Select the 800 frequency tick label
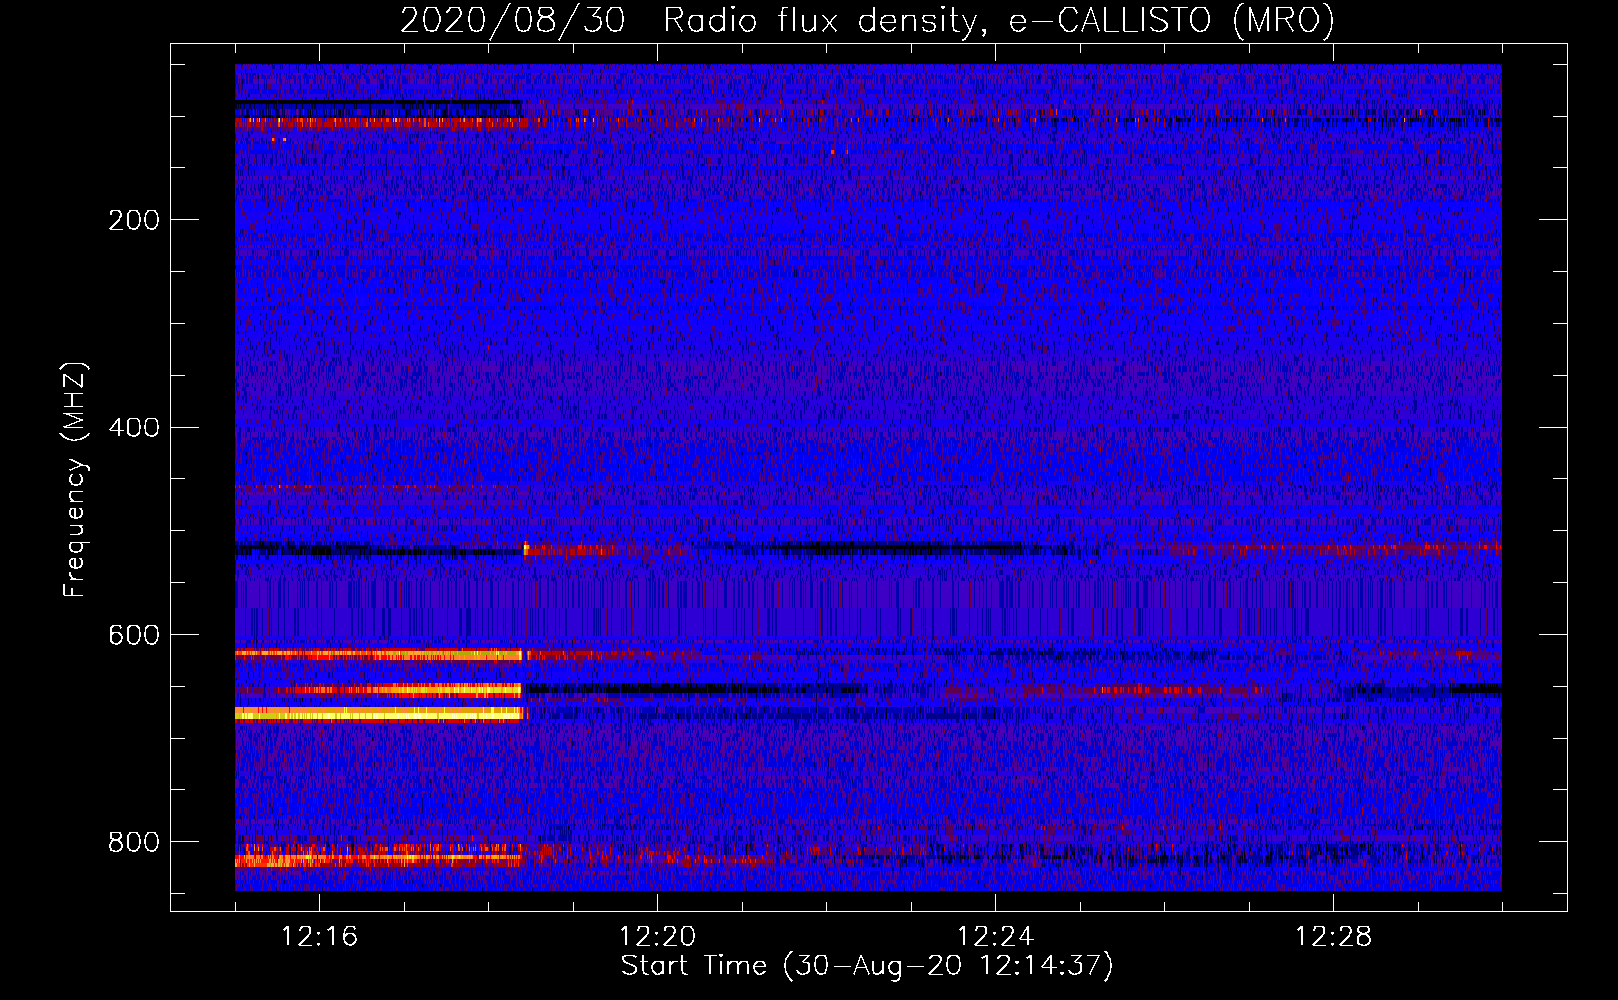Viewport: 1618px width, 1000px height. 134,842
